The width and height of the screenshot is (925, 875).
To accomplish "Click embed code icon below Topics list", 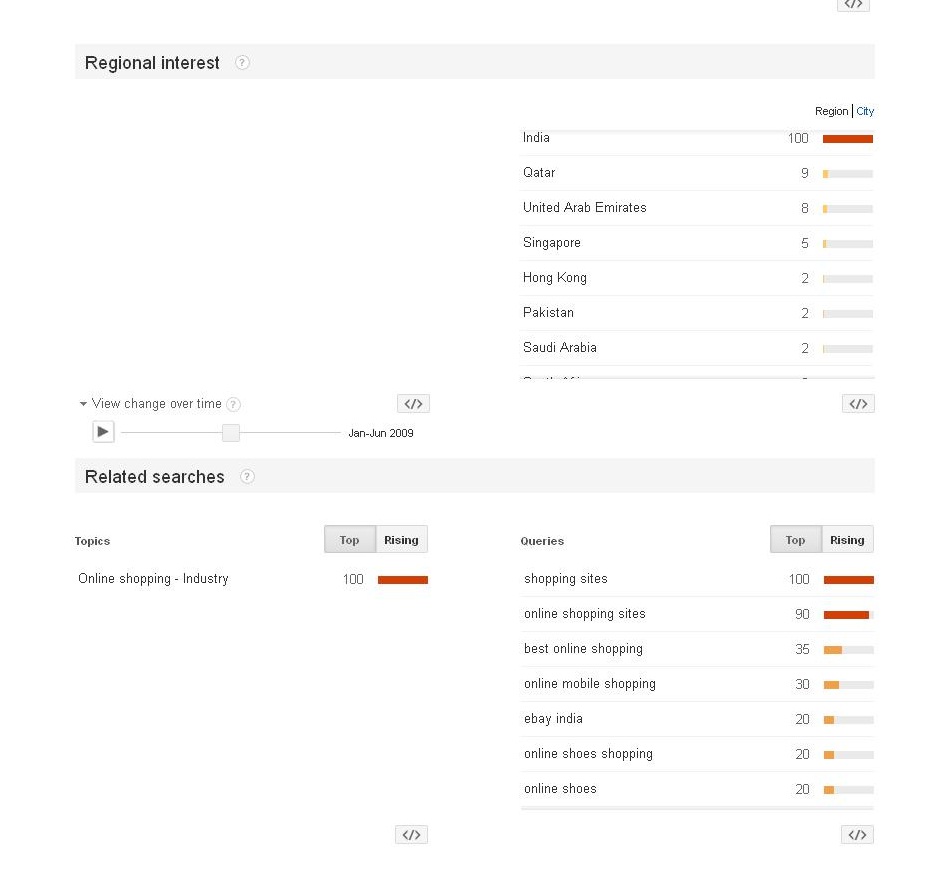I will 411,835.
